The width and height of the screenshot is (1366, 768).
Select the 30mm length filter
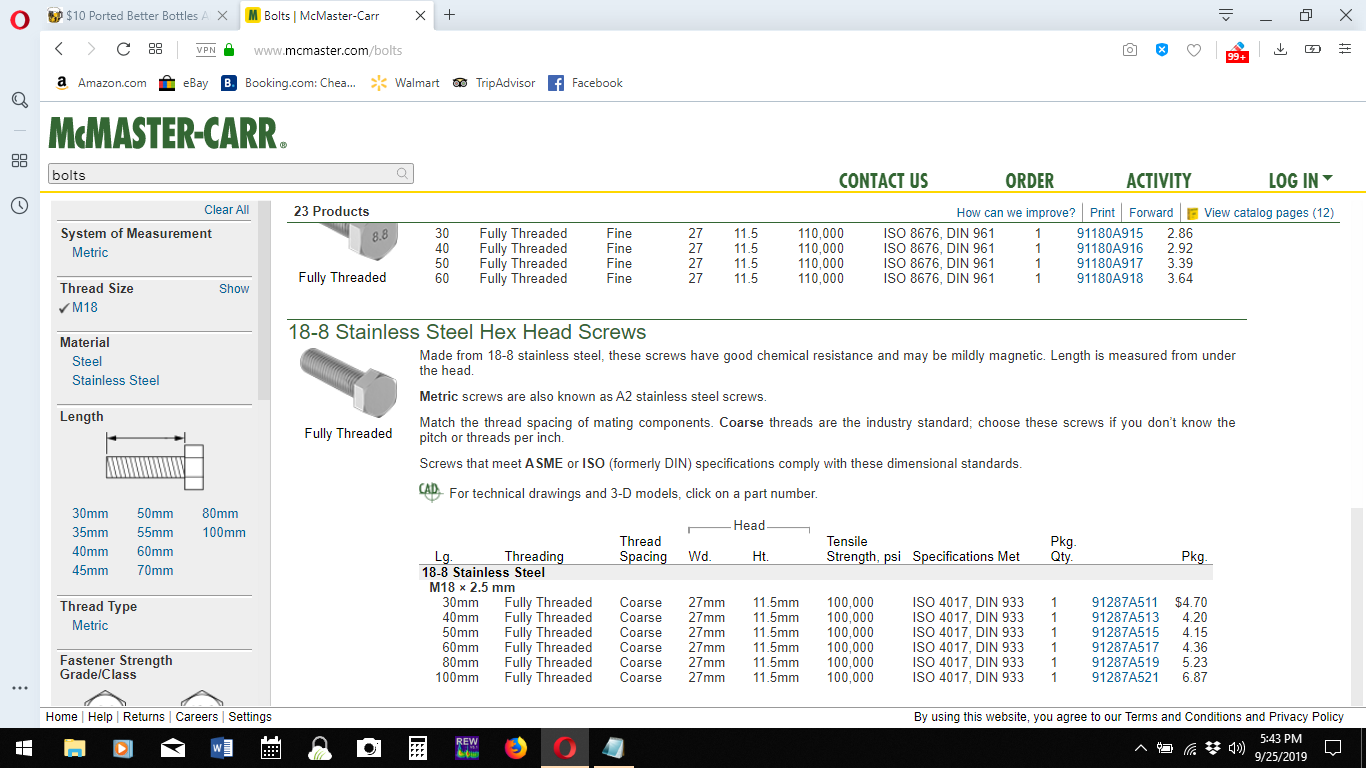tap(90, 513)
